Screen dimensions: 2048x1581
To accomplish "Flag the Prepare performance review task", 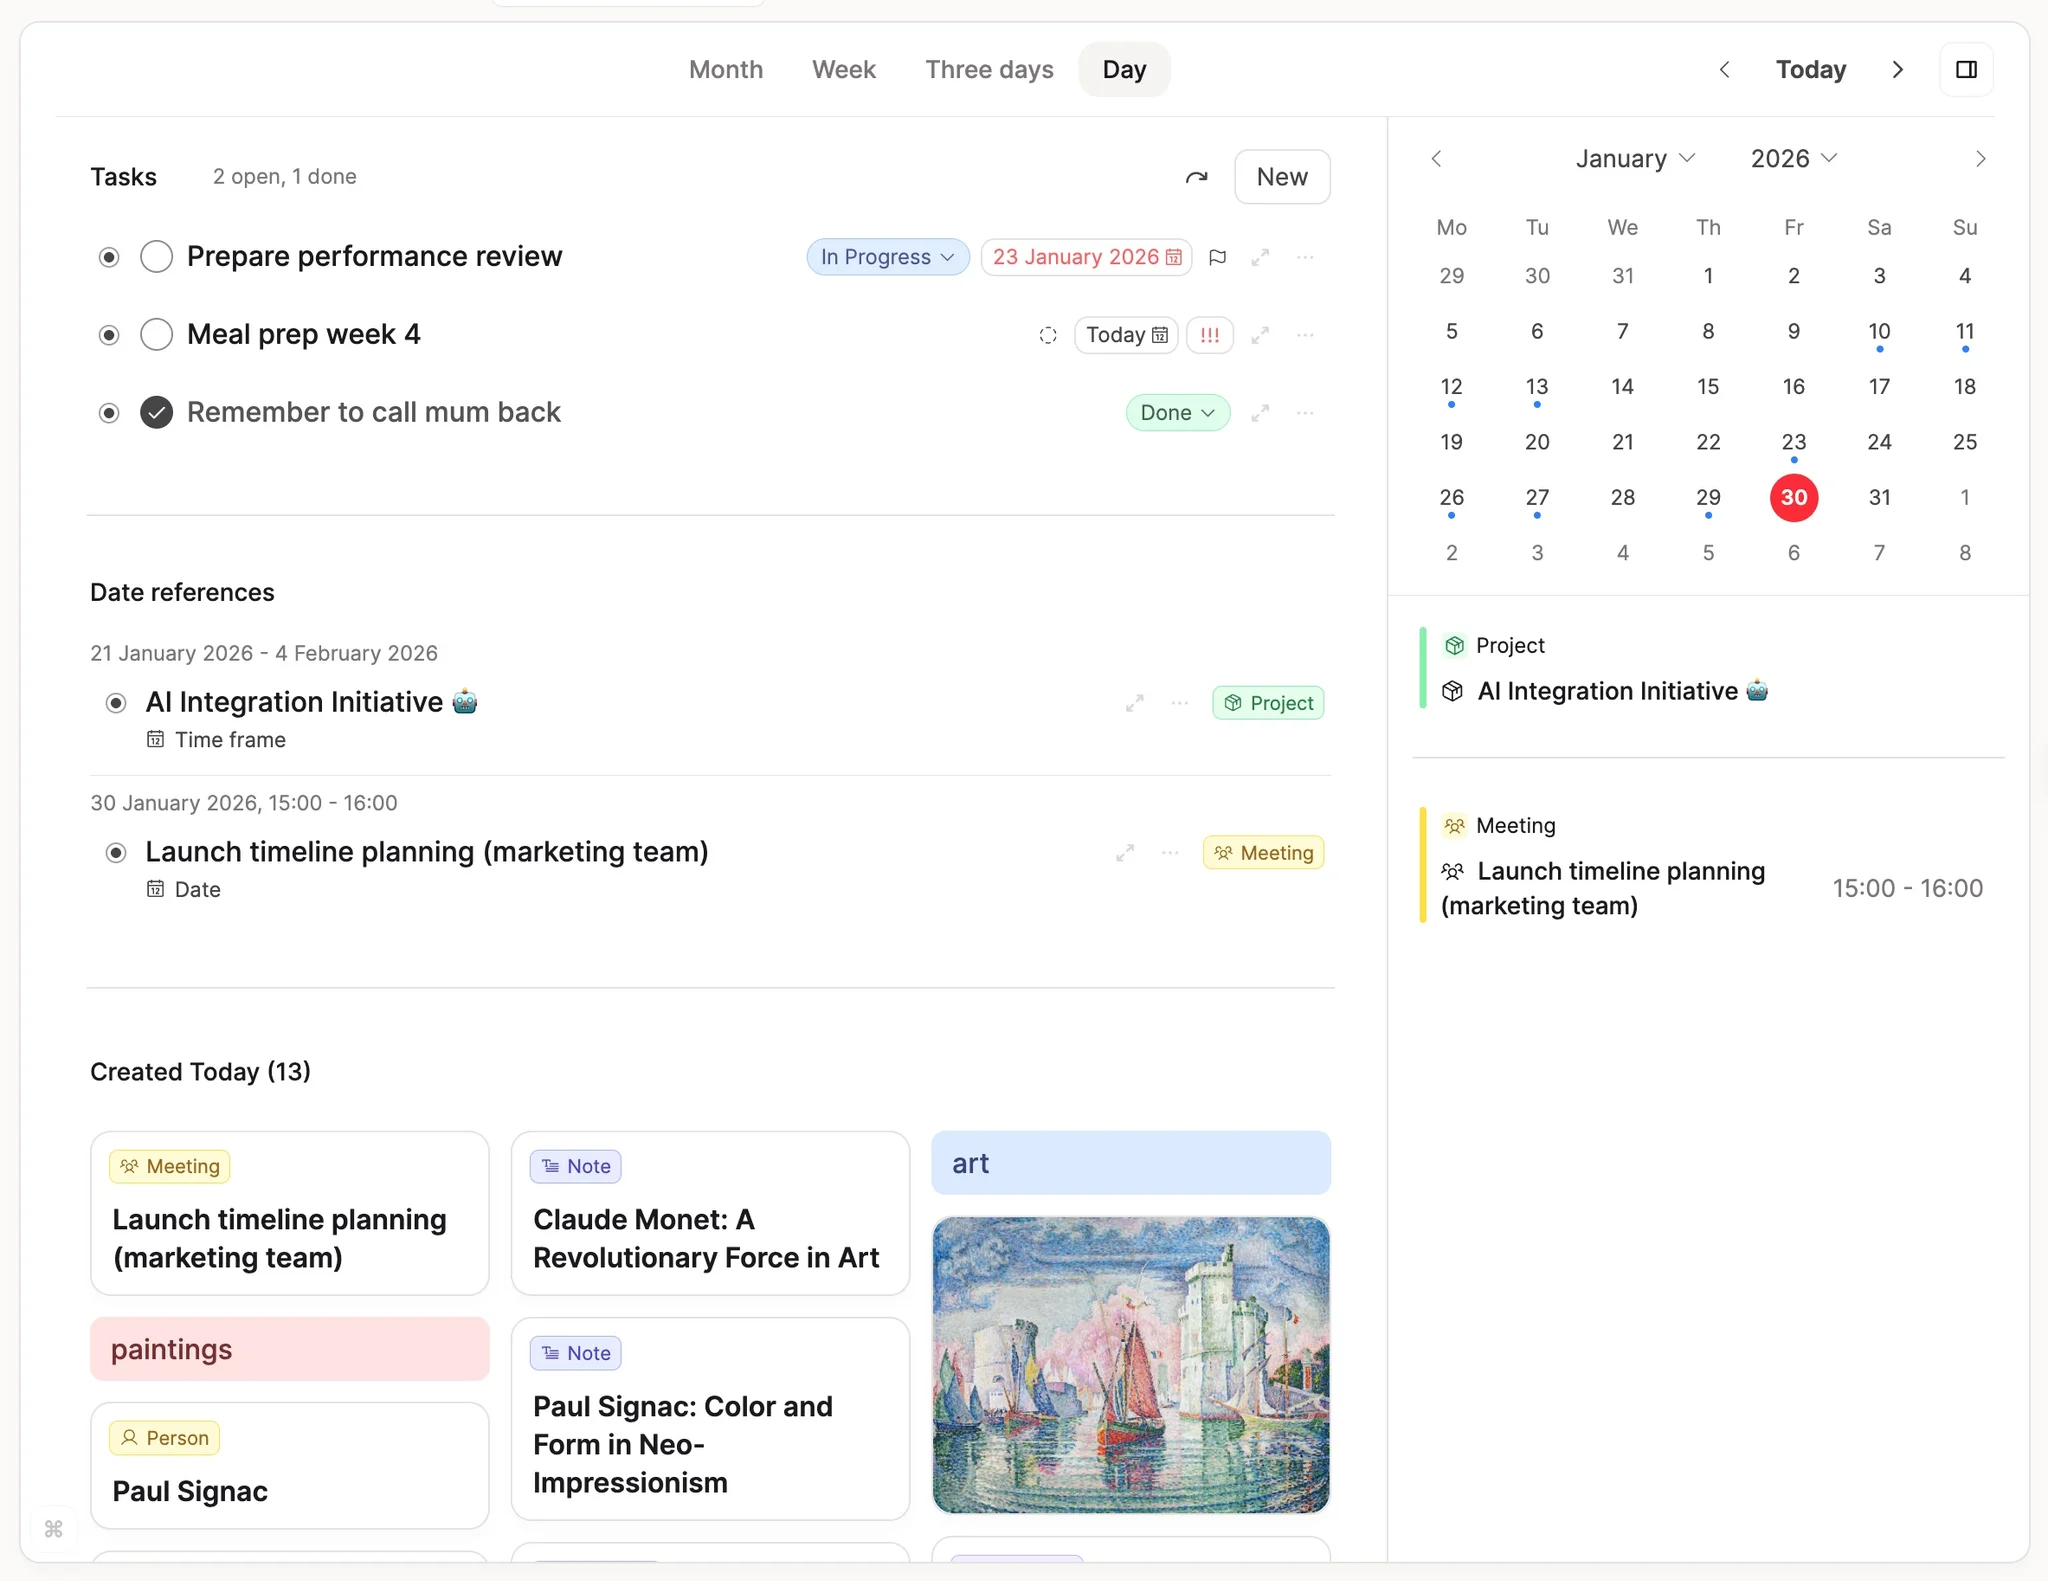I will (x=1218, y=257).
